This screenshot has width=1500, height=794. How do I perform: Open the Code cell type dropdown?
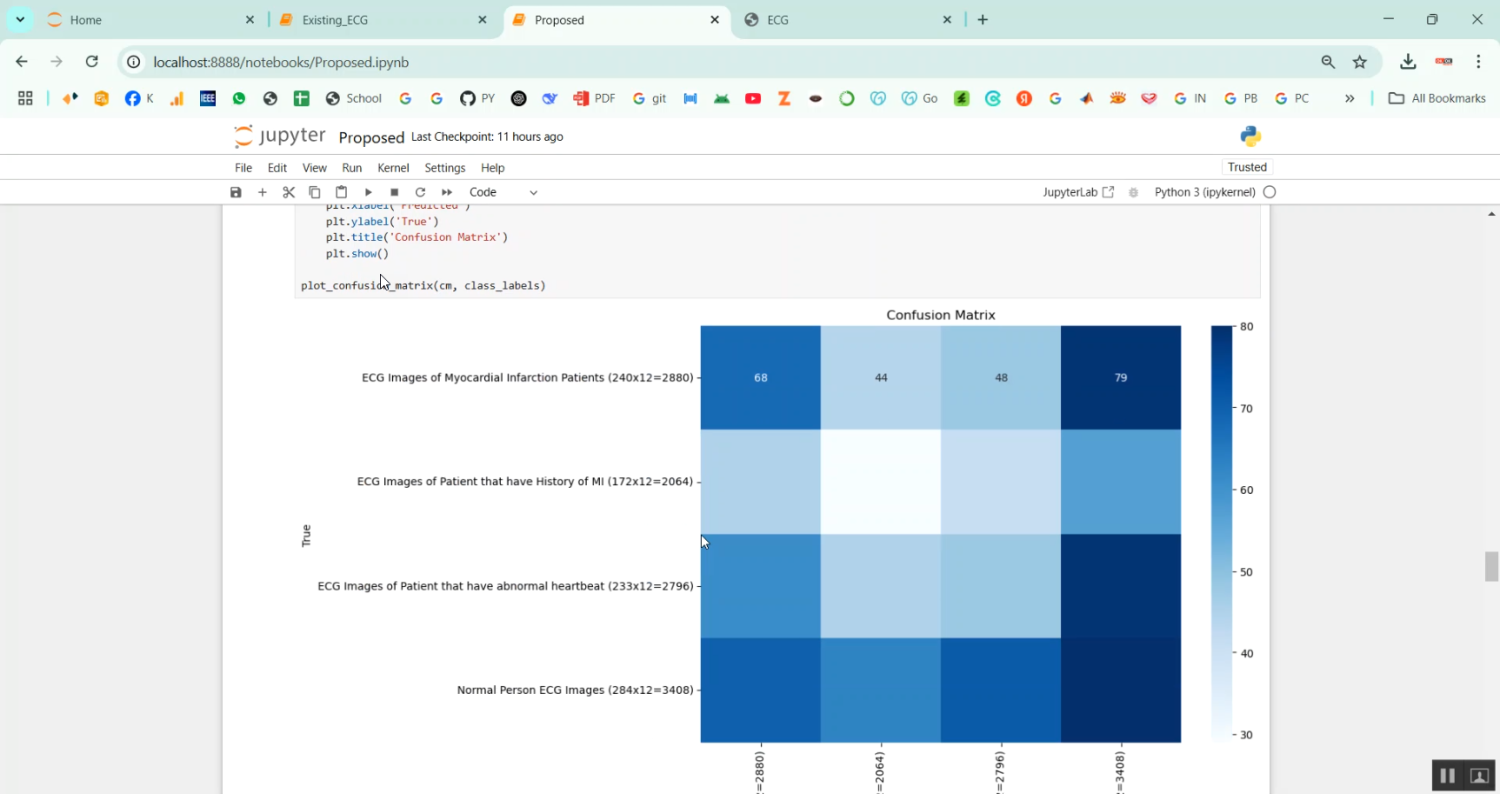[500, 191]
